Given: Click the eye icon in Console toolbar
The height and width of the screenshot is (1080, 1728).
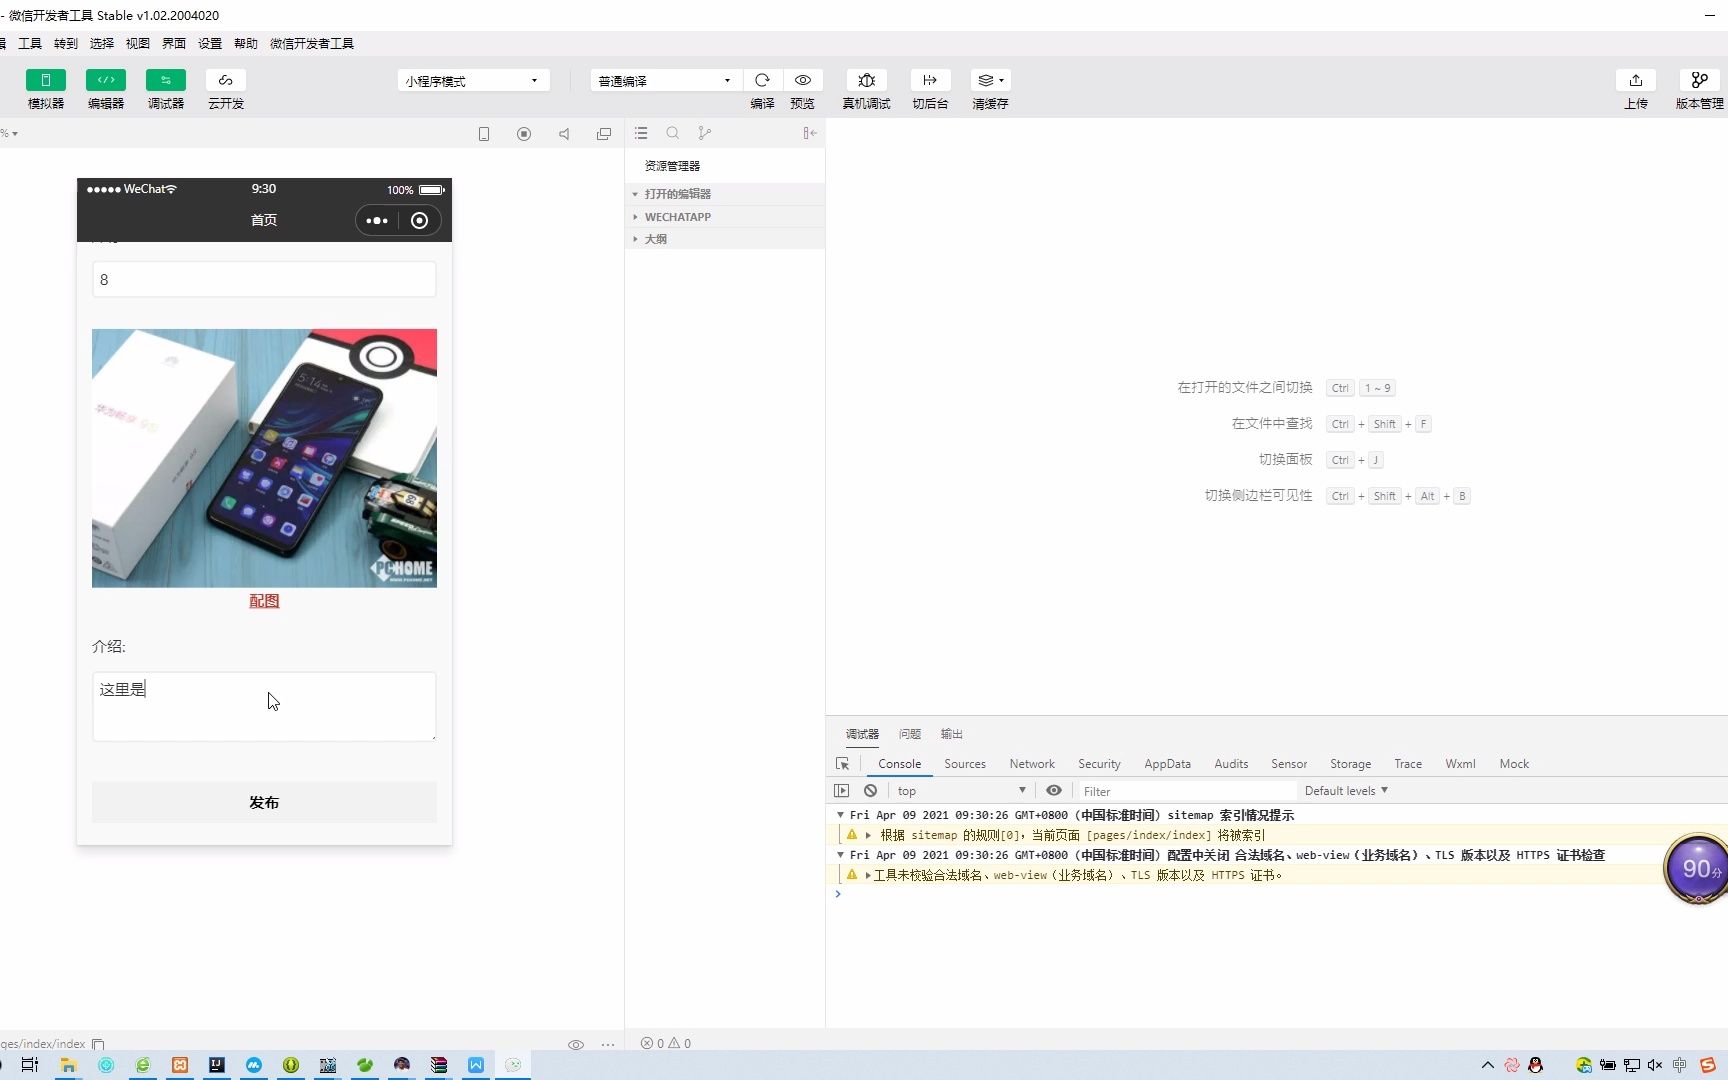Looking at the screenshot, I should [x=1053, y=790].
